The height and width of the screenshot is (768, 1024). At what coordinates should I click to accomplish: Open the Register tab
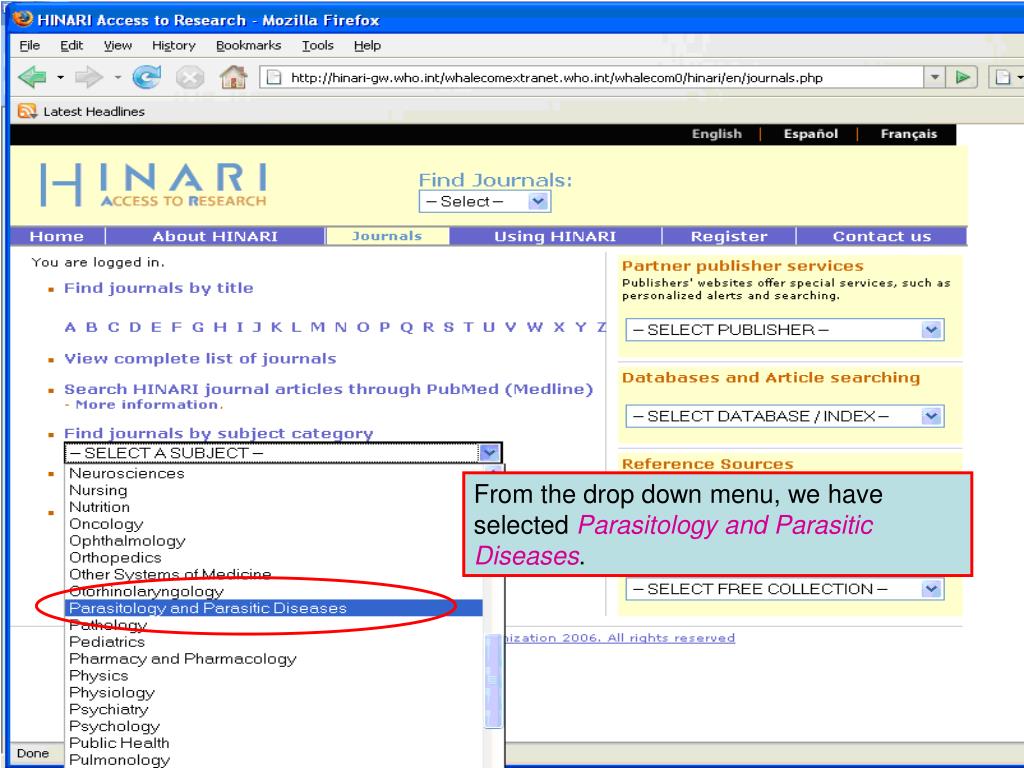point(729,236)
